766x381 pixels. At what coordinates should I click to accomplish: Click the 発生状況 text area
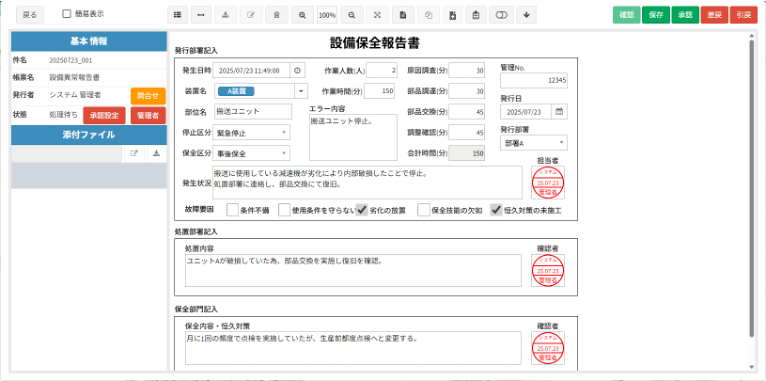pos(367,183)
